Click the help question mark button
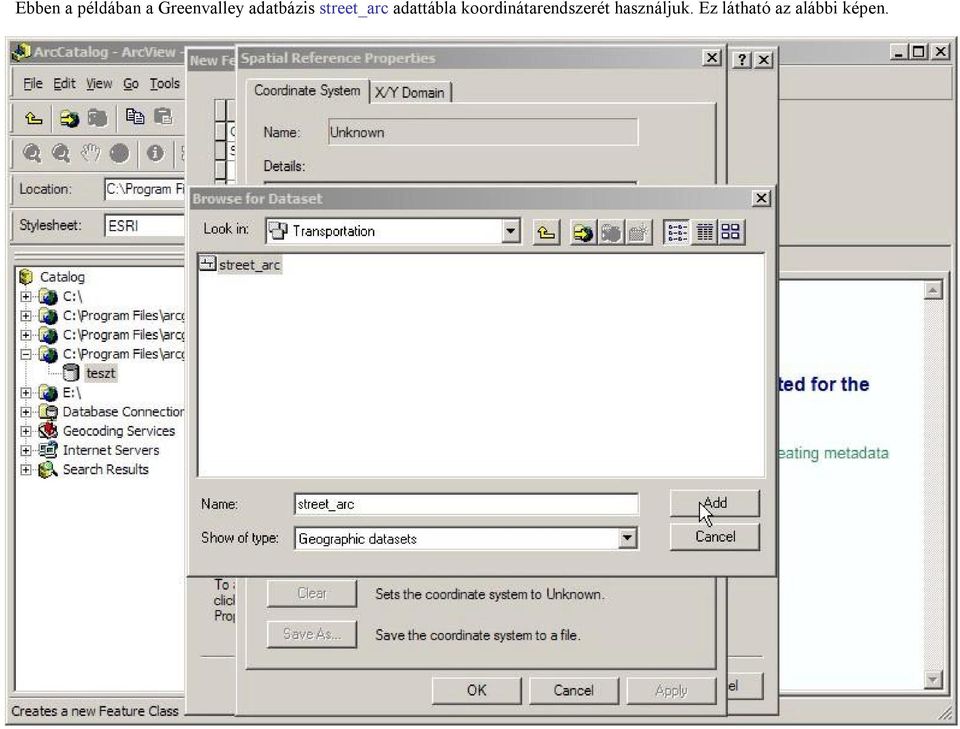Screen dimensions: 960x729 [742, 59]
